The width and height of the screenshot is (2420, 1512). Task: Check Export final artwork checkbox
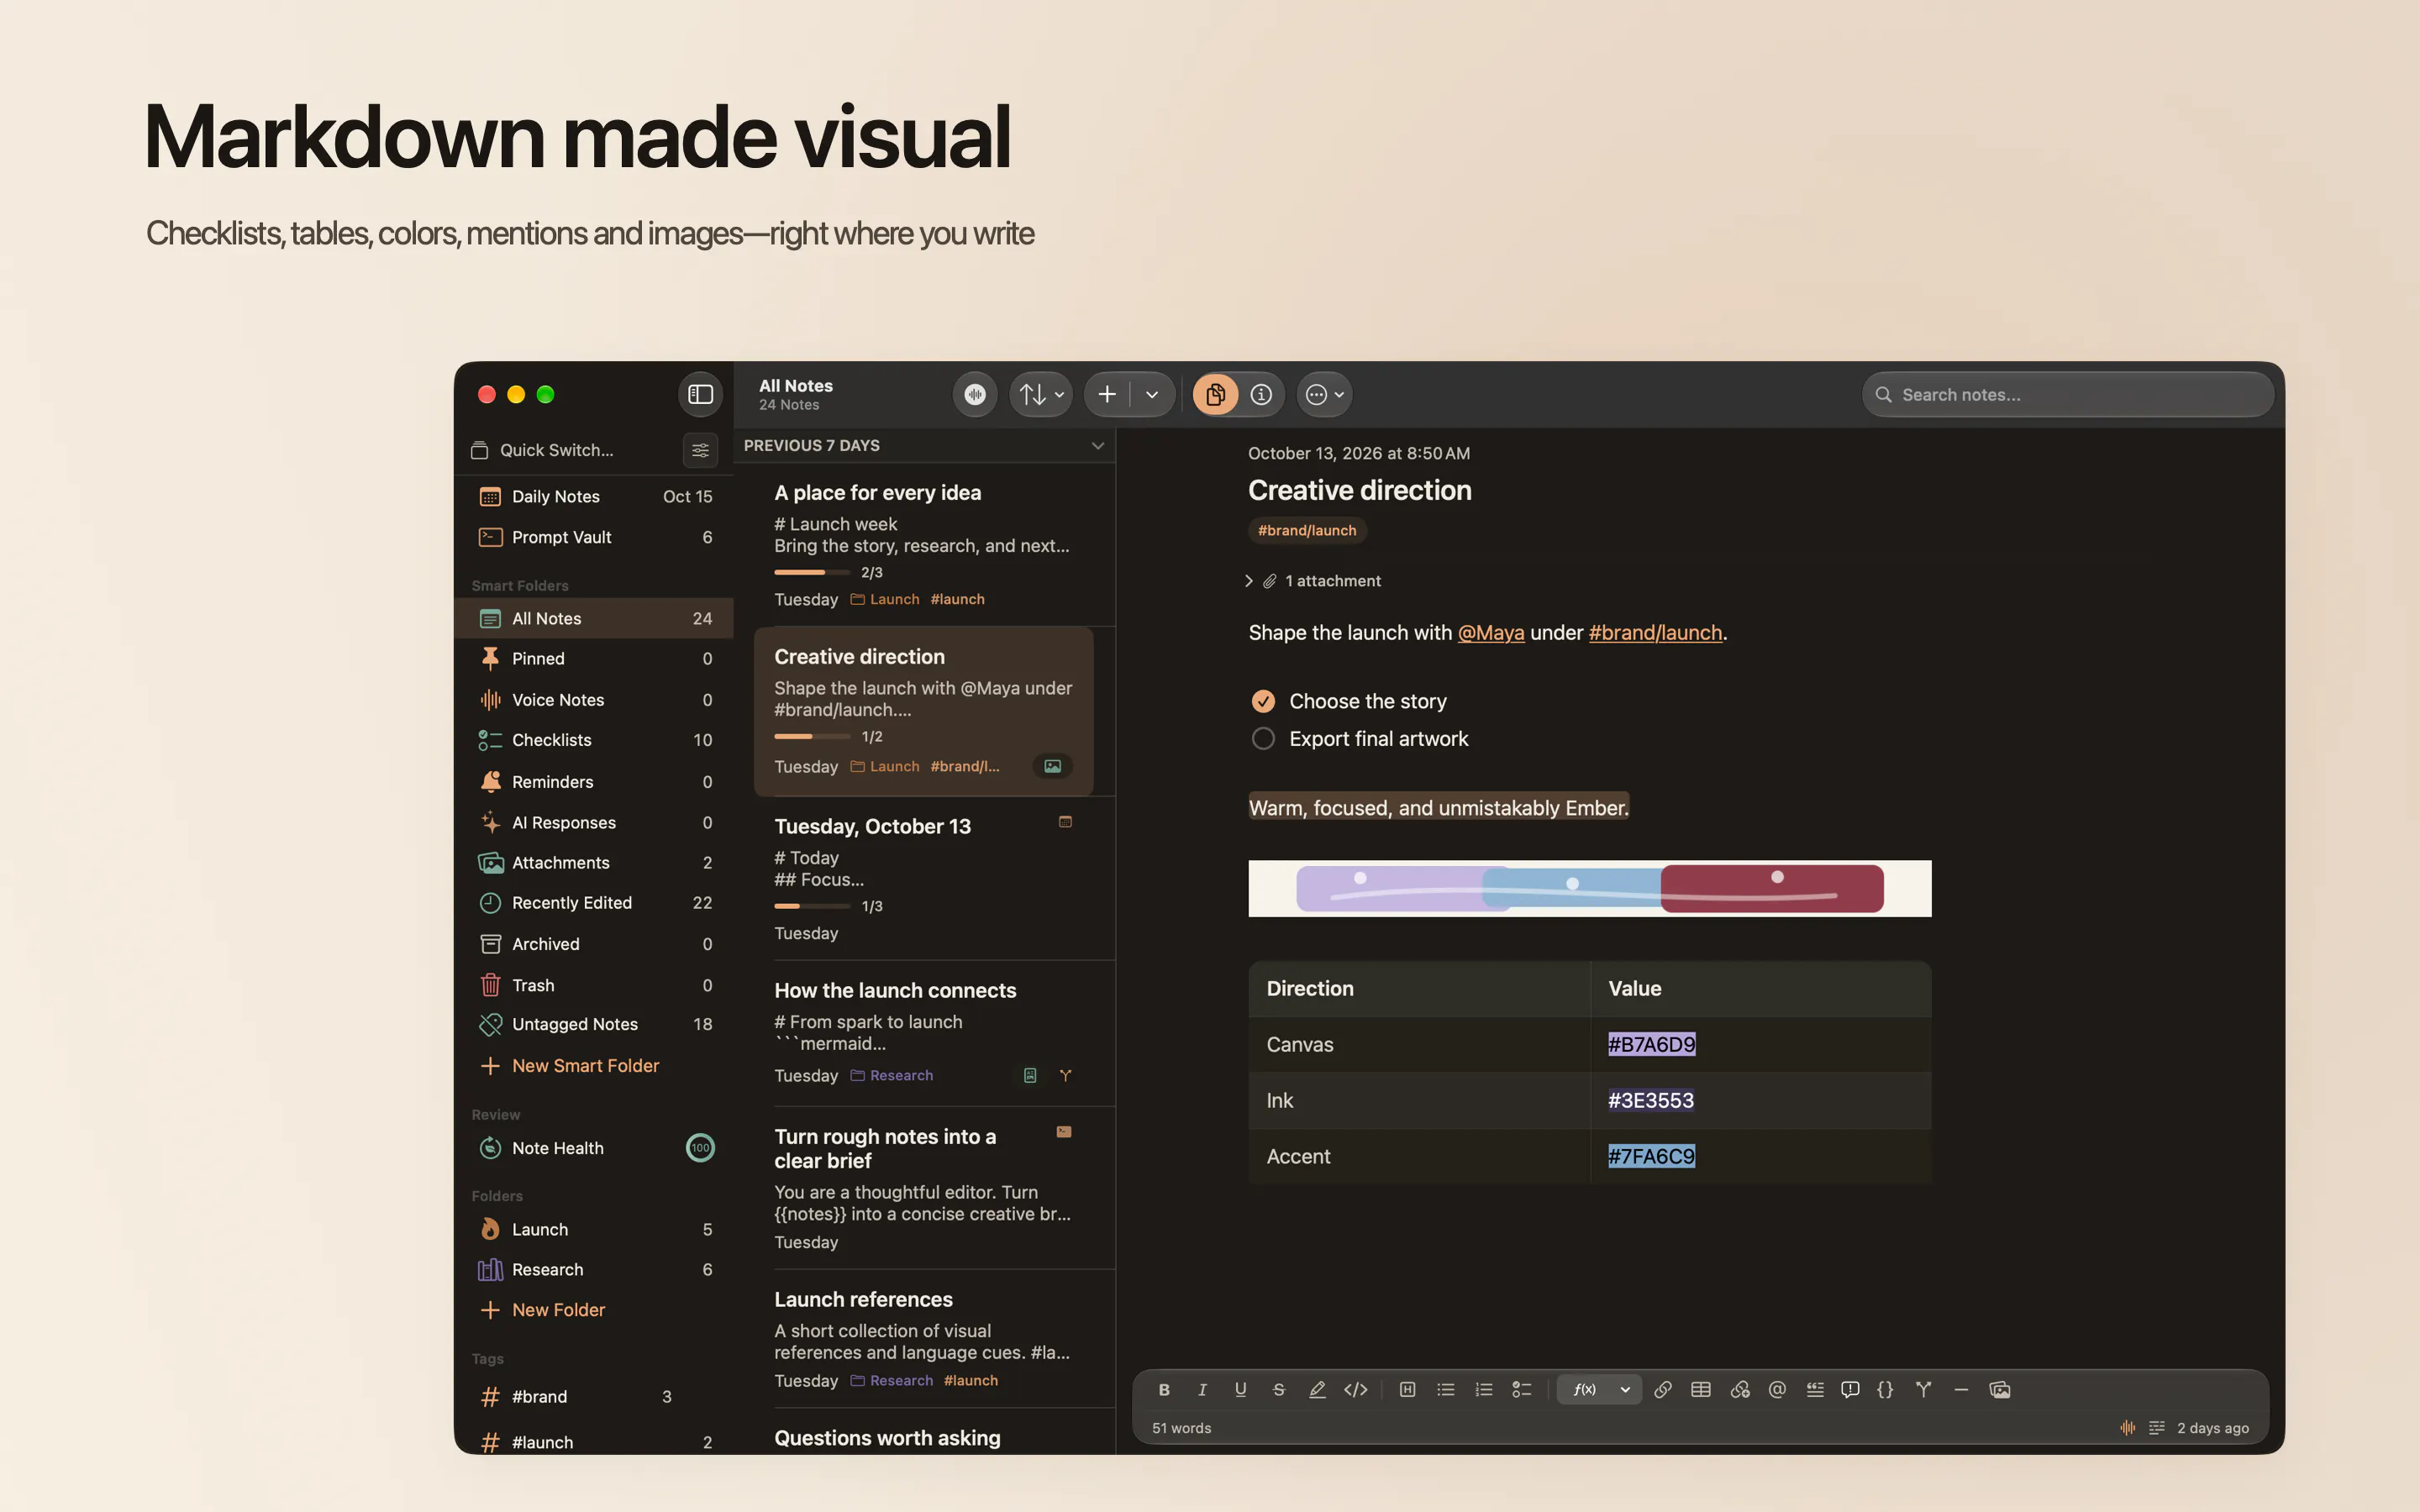coord(1263,739)
